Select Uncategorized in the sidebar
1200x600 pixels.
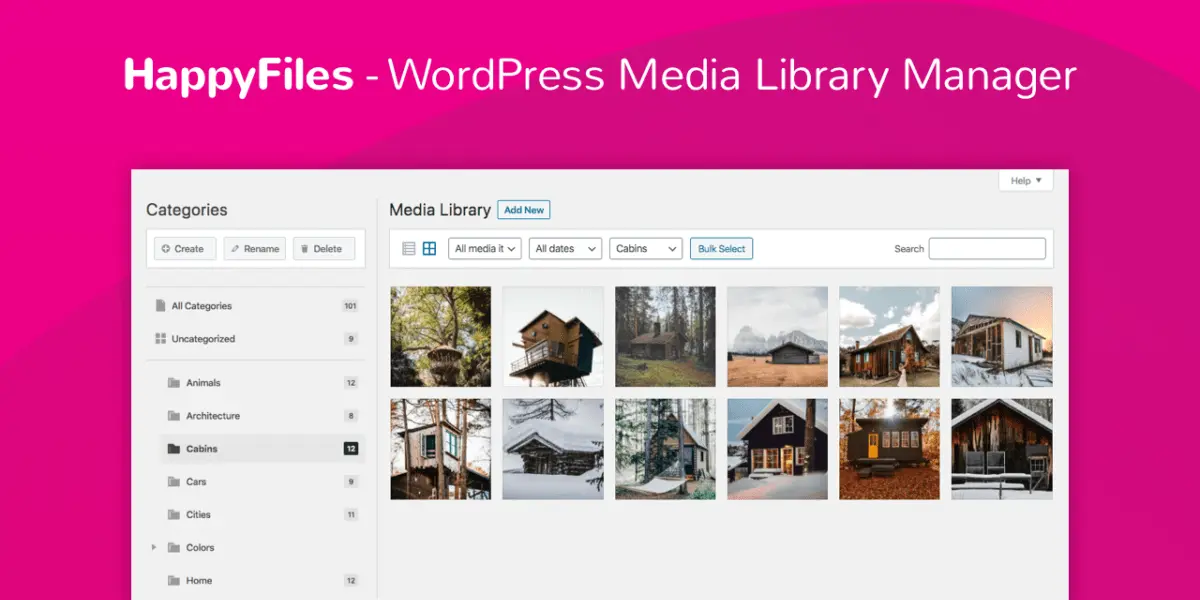(203, 339)
